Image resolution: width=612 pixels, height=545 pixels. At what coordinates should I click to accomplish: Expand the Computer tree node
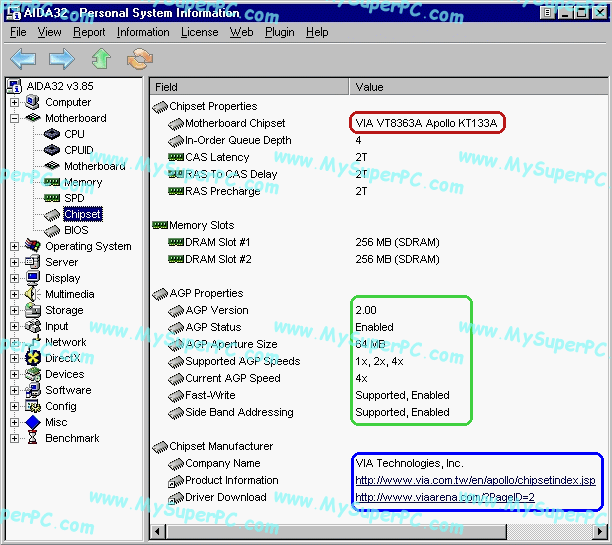tap(14, 102)
